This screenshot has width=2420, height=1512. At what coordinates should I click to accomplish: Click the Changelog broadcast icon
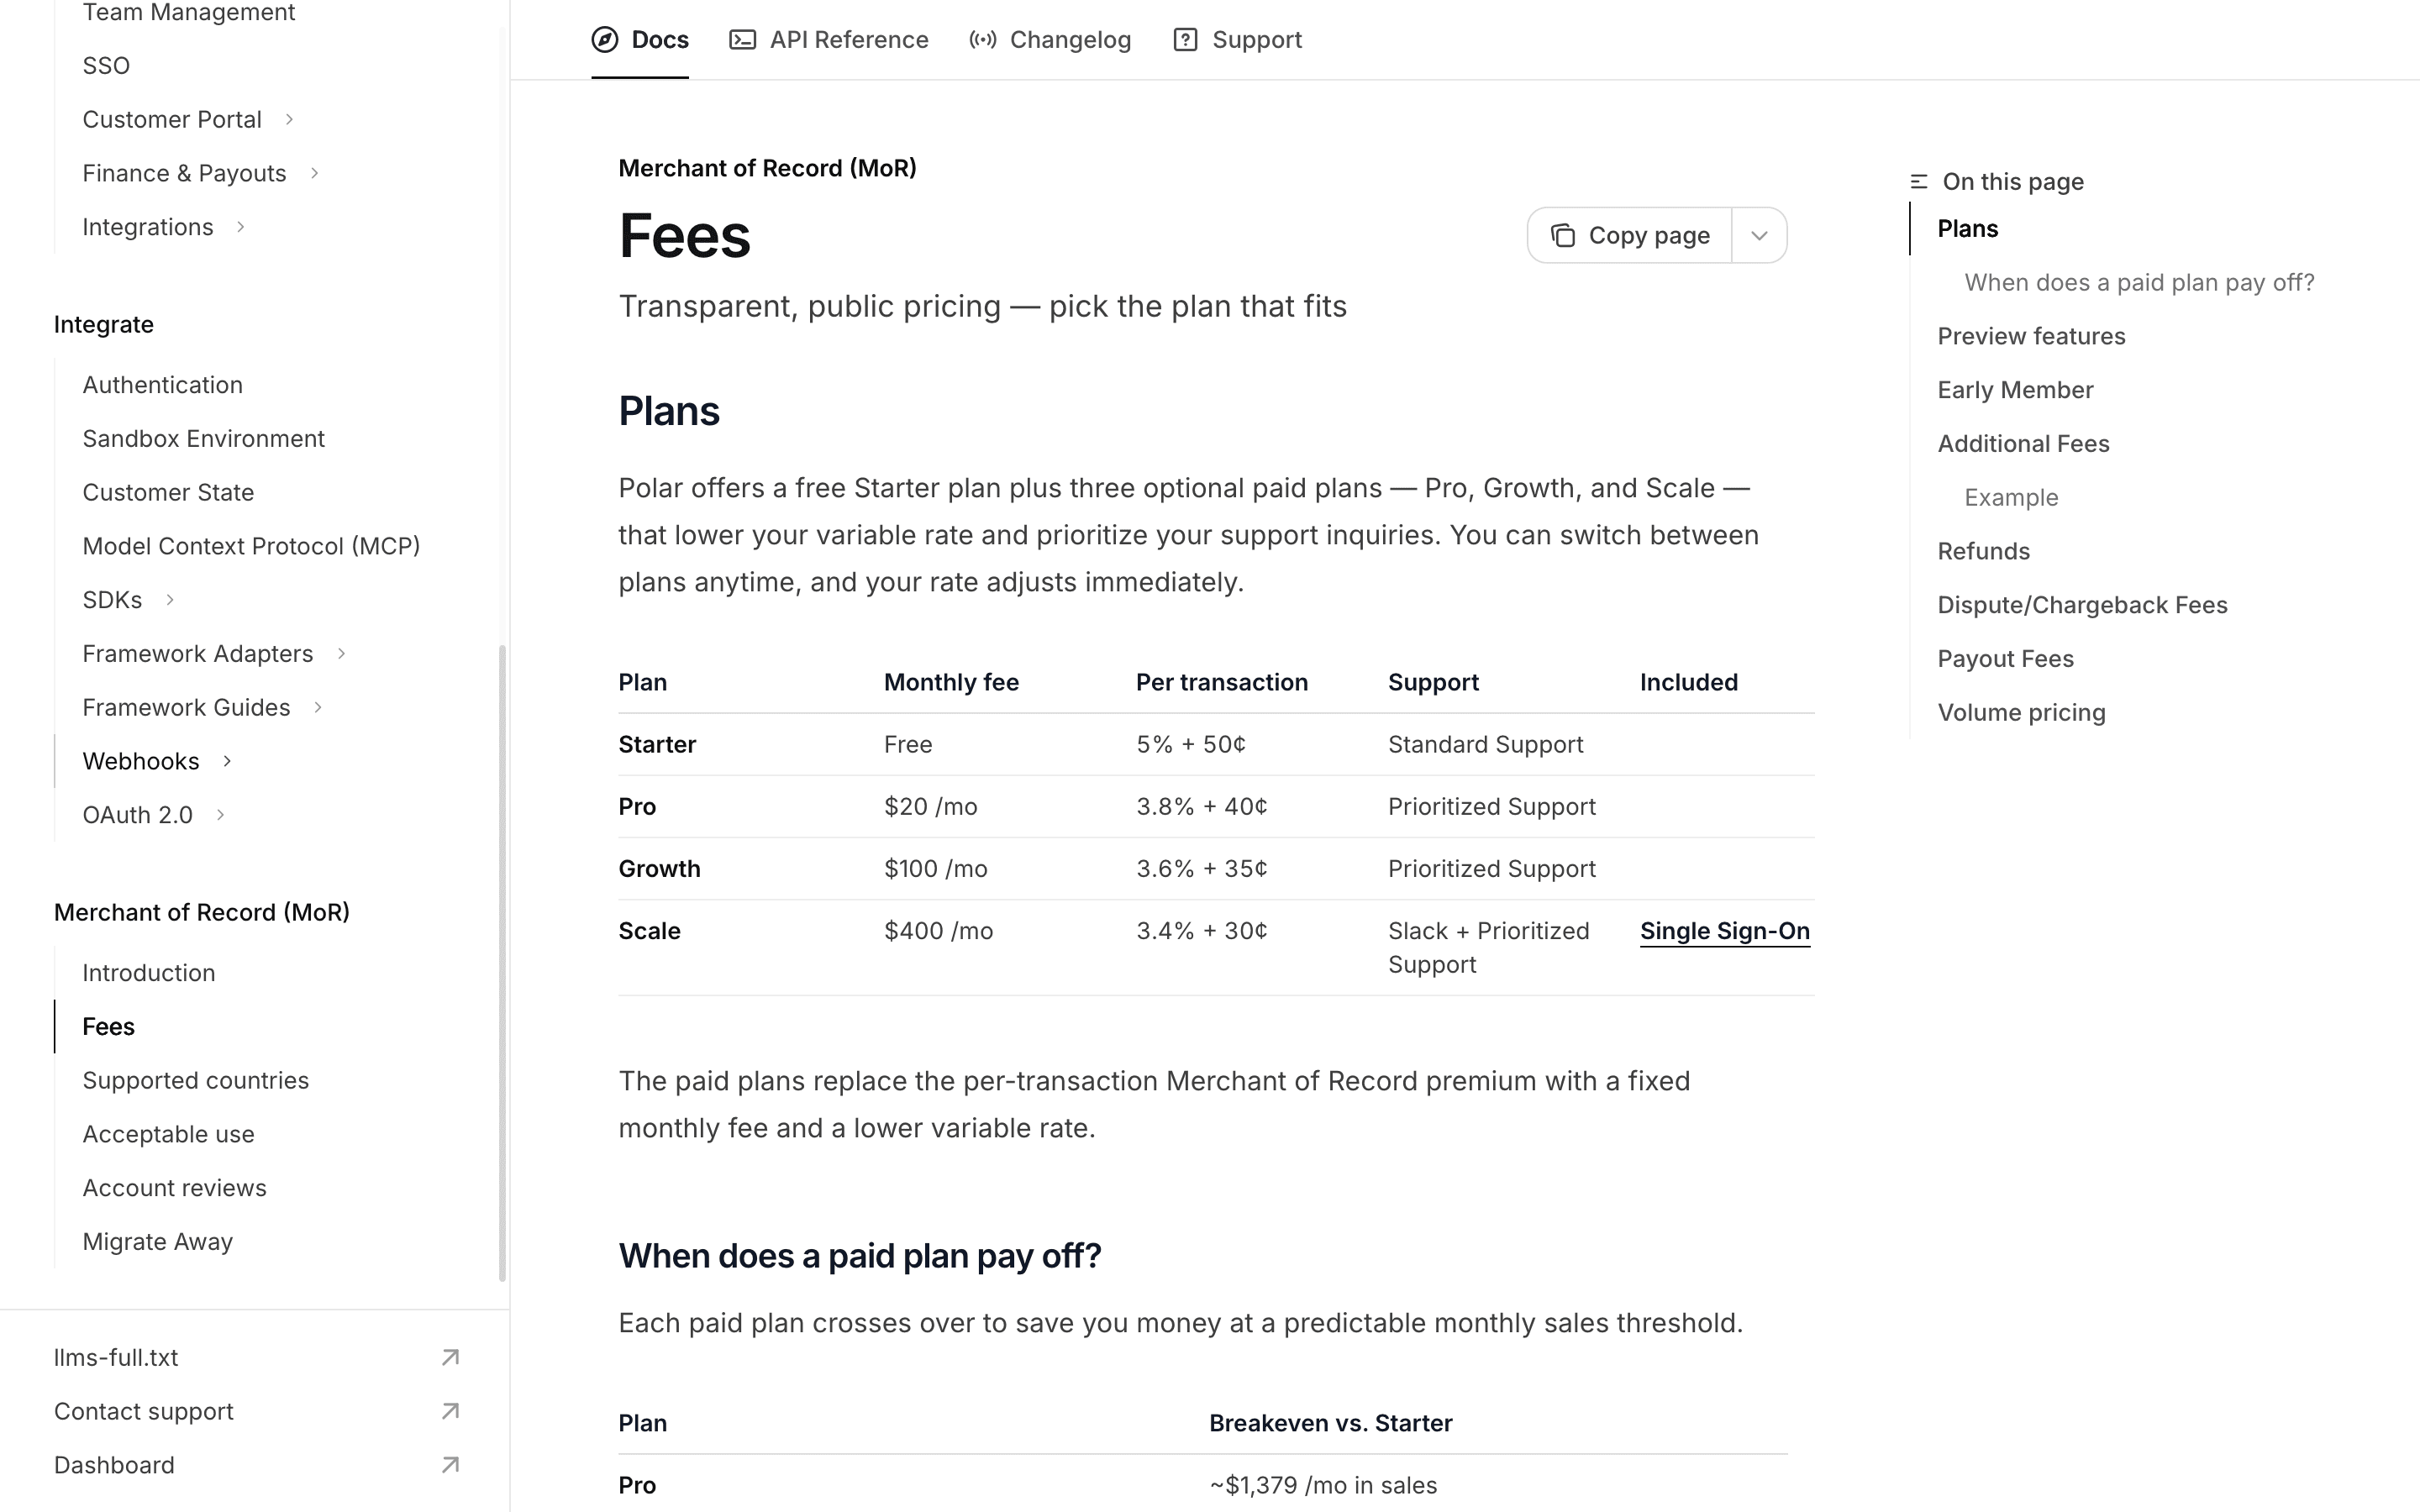(982, 40)
